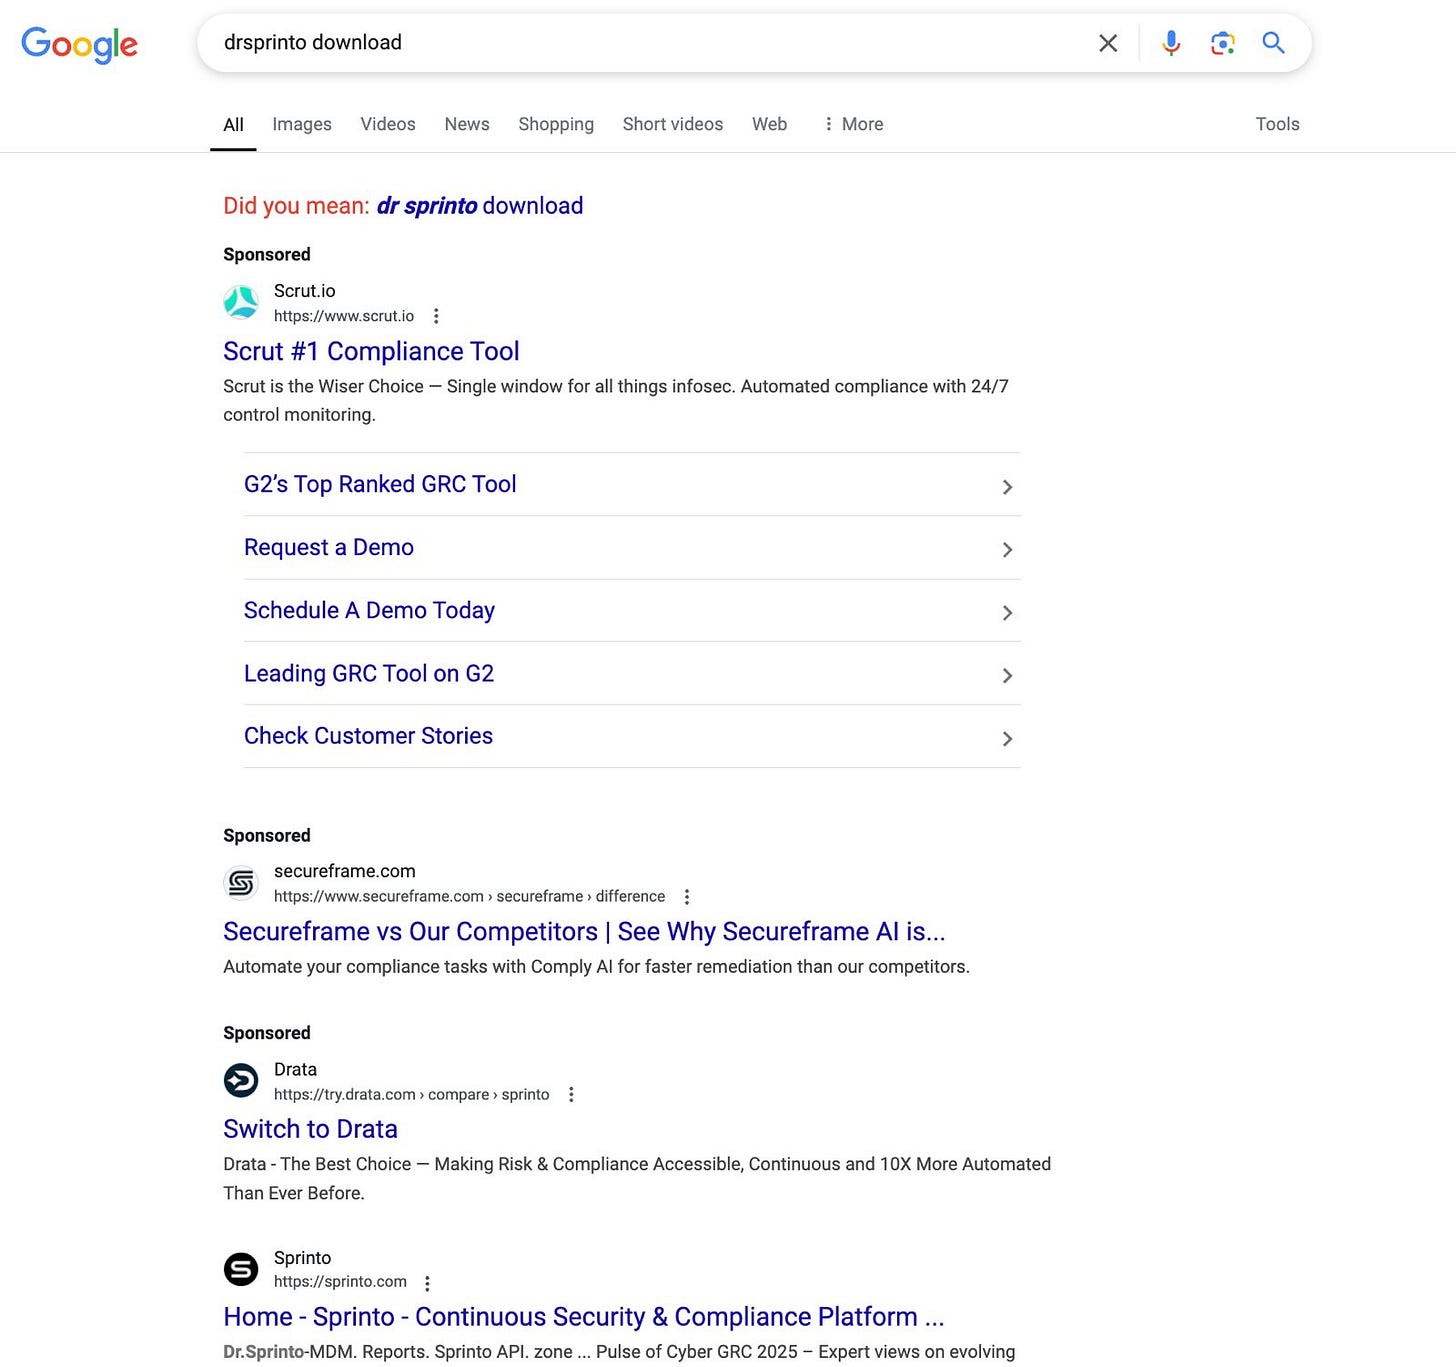Expand the More search filters menu
The image size is (1456, 1367).
click(853, 124)
